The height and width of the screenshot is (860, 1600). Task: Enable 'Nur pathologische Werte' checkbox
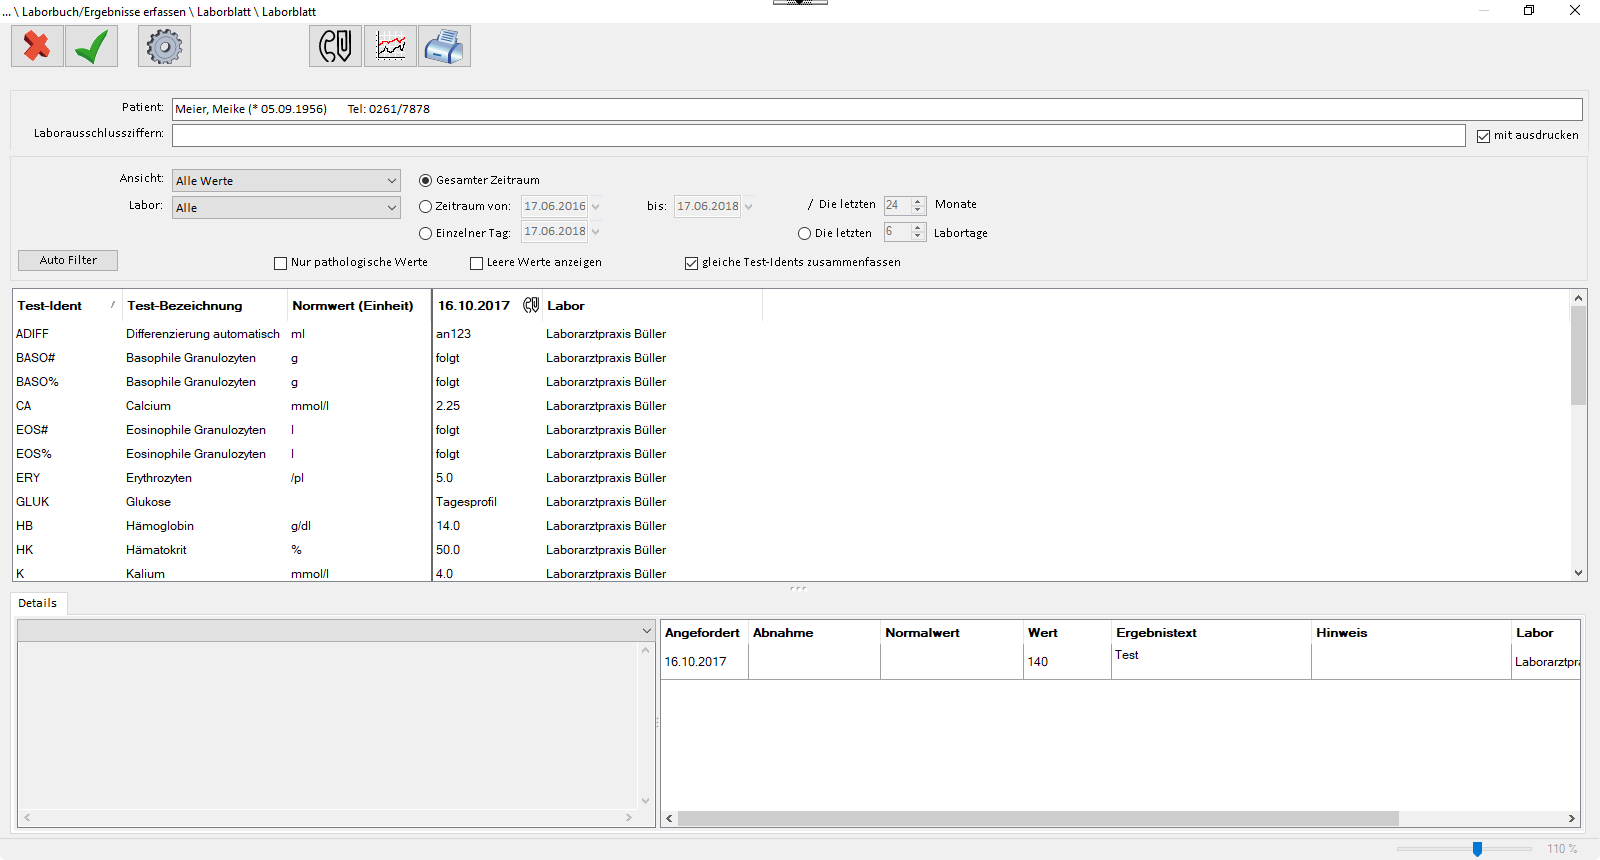280,263
